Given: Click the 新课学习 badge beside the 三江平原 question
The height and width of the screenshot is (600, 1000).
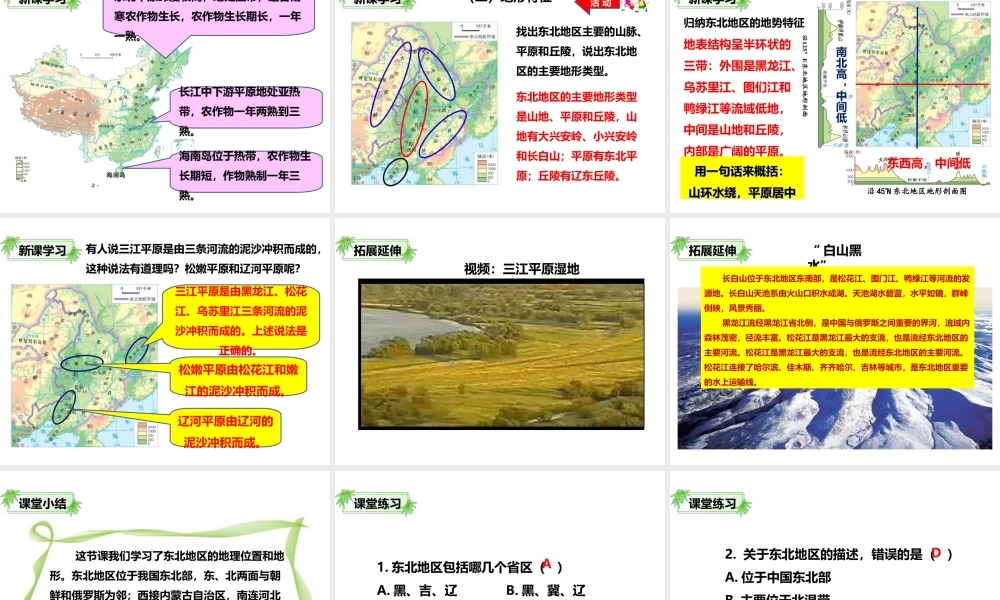Looking at the screenshot, I should [x=41, y=250].
